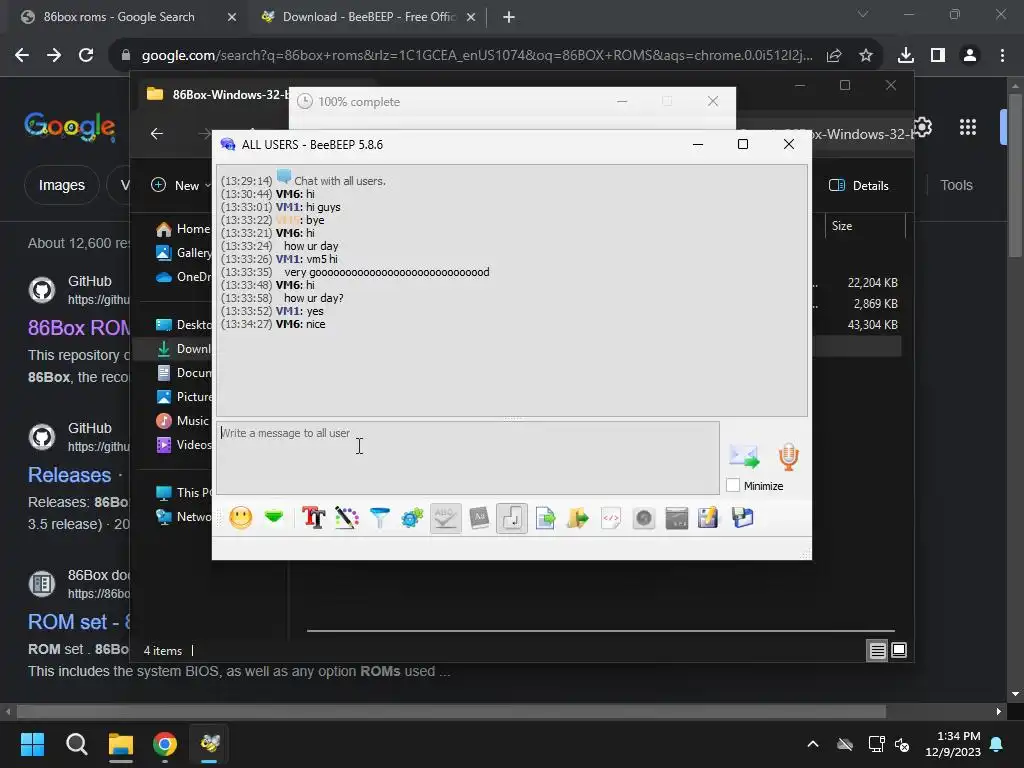
Task: Sort by Size column header in Explorer
Action: (865, 226)
